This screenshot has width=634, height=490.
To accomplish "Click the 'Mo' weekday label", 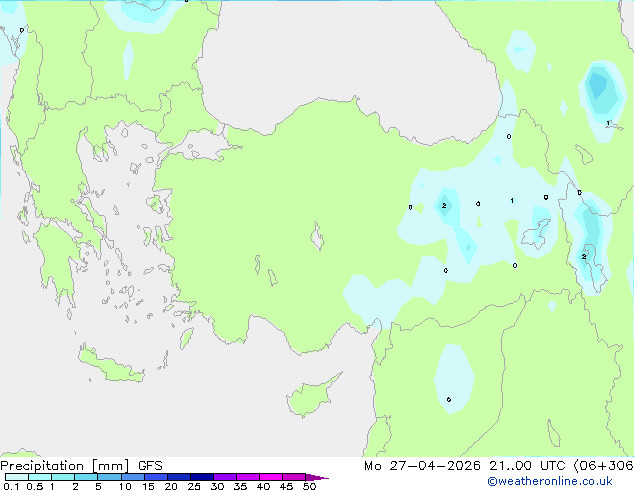I will pyautogui.click(x=373, y=466).
